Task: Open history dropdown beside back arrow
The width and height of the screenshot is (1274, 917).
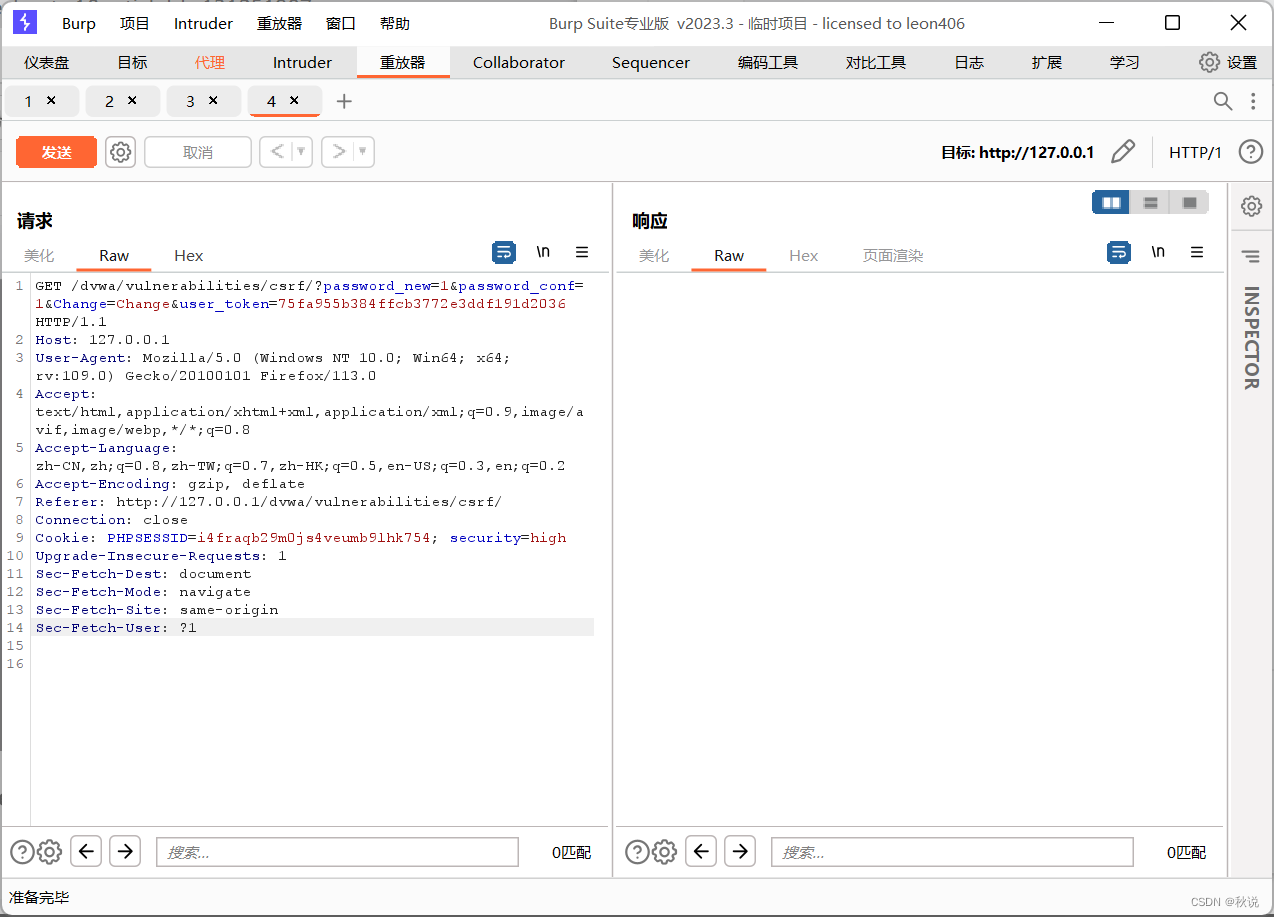Action: click(x=301, y=152)
